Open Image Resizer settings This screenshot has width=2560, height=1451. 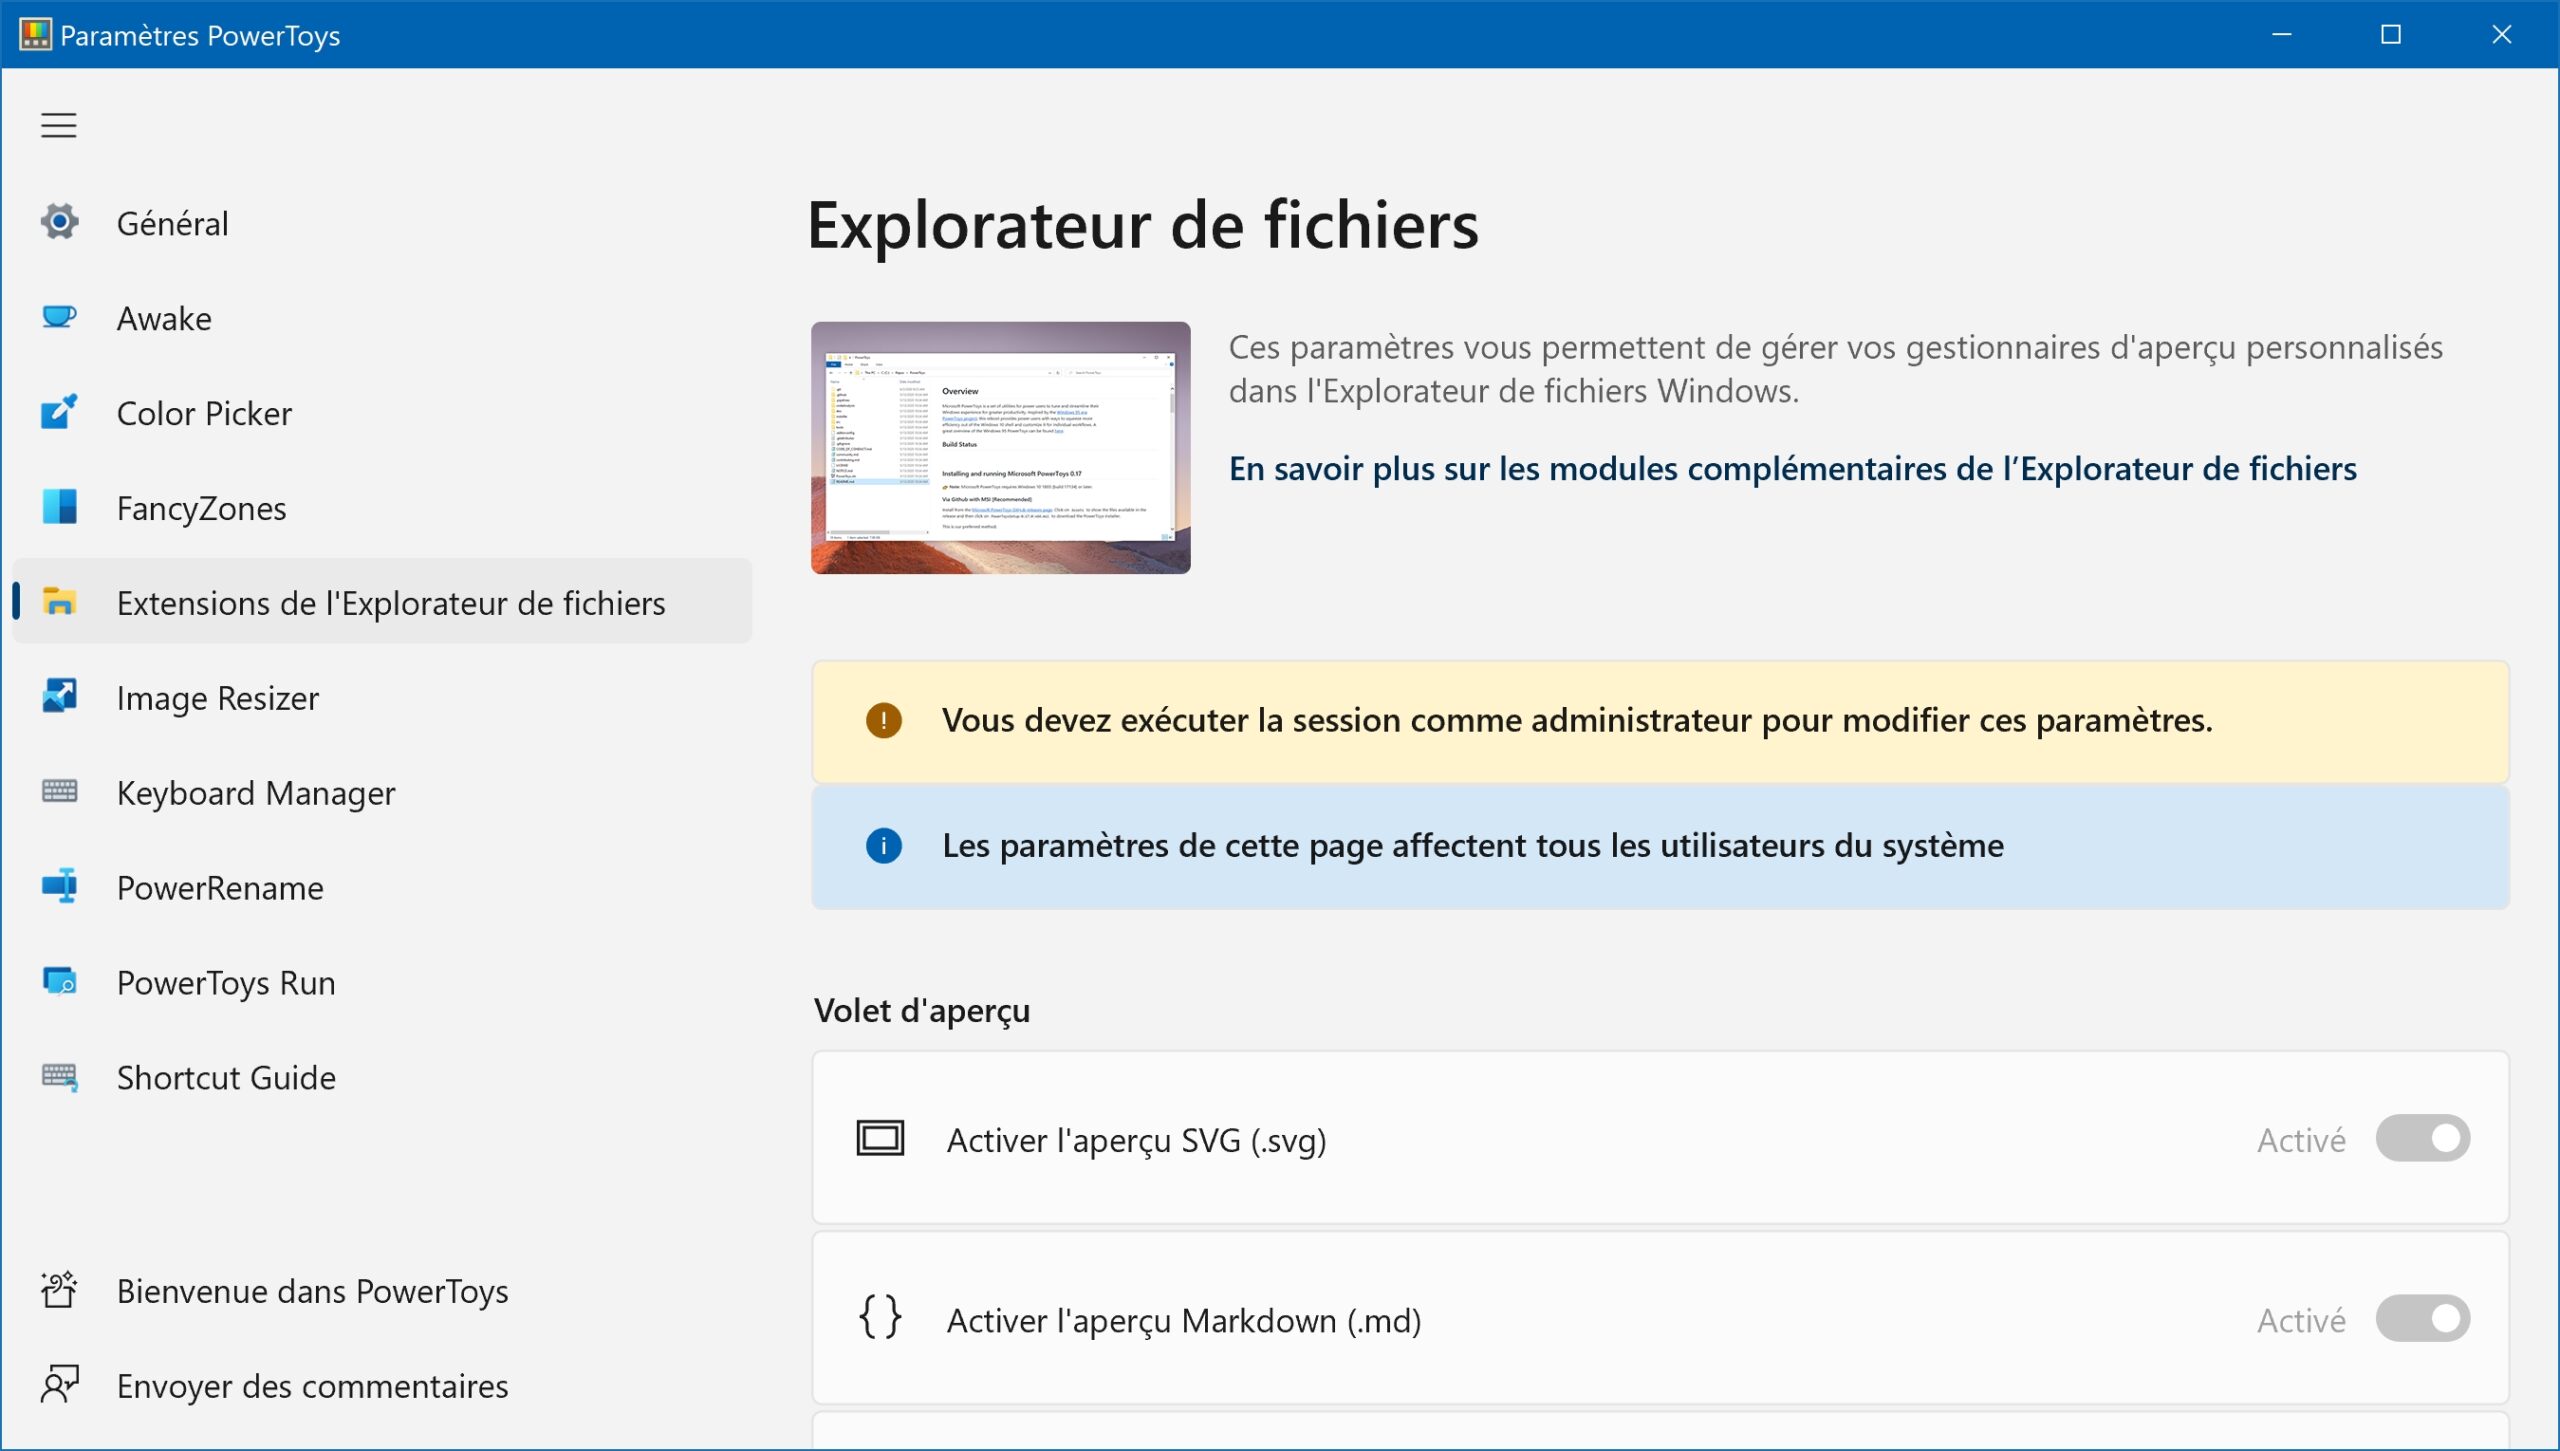pyautogui.click(x=382, y=697)
